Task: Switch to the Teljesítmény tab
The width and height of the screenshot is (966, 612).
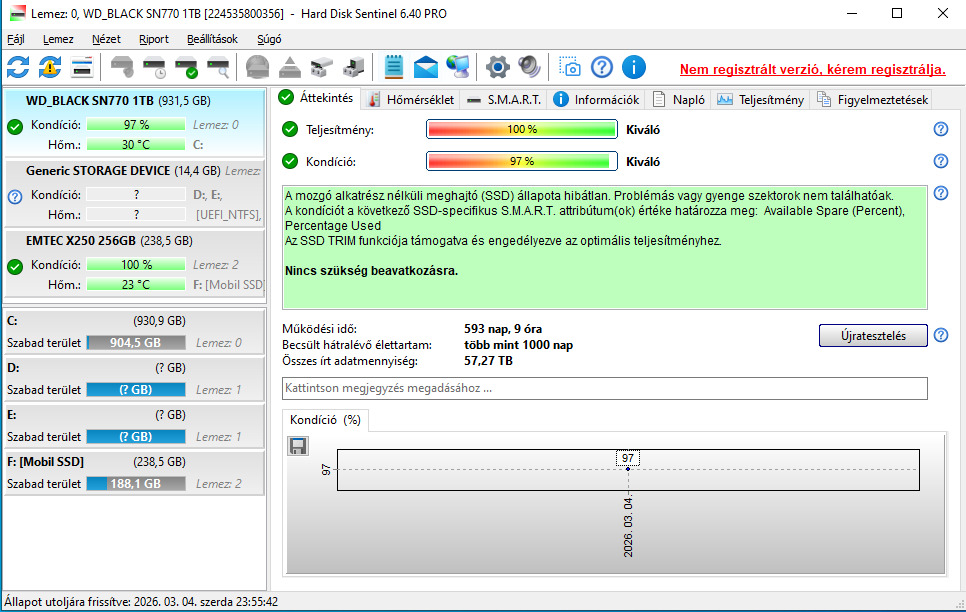Action: [760, 99]
